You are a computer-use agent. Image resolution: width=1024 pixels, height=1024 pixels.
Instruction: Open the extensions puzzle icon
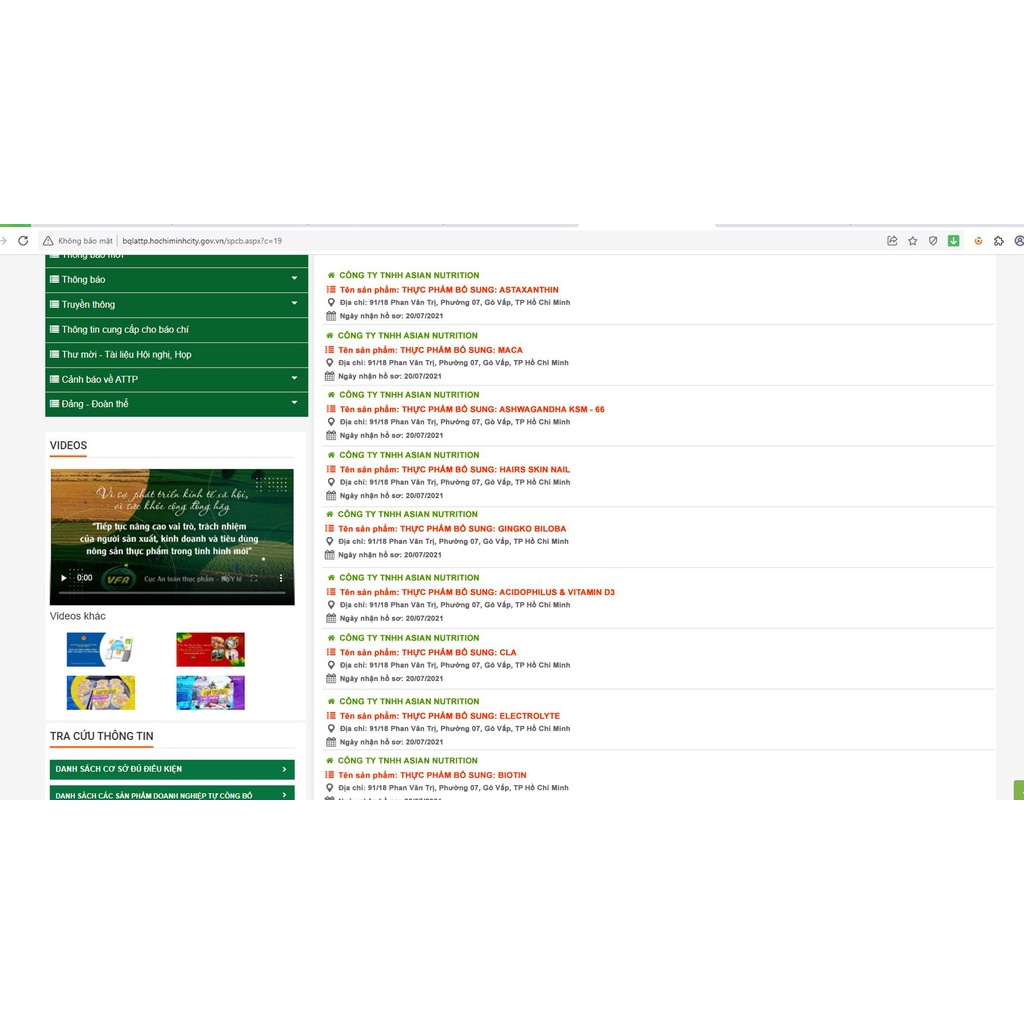999,241
